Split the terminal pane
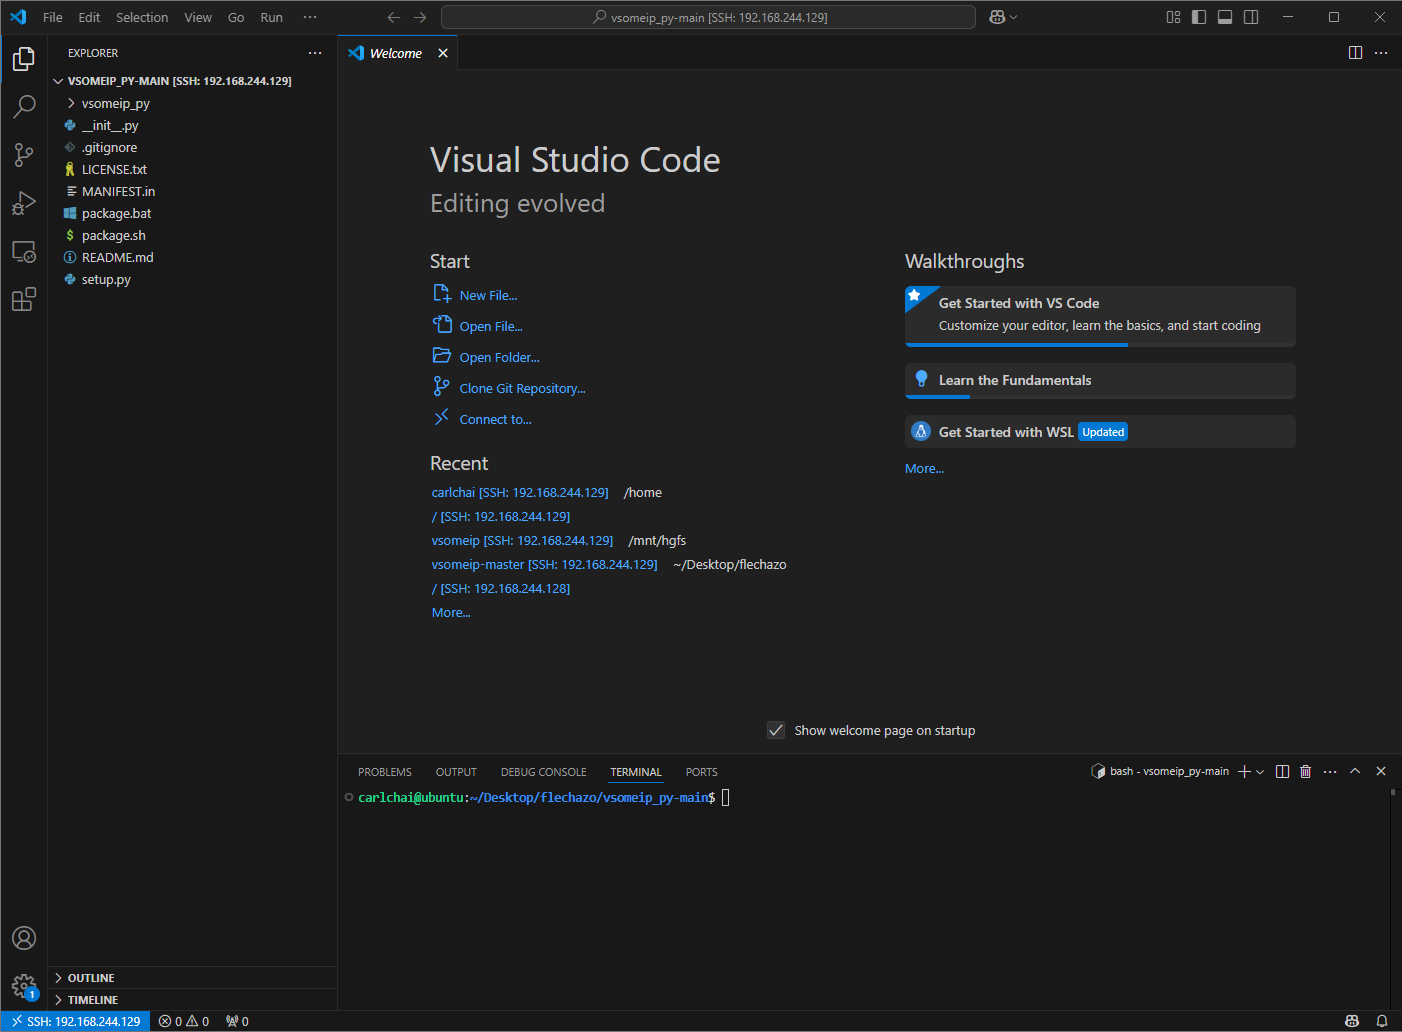The height and width of the screenshot is (1032, 1402). tap(1282, 771)
